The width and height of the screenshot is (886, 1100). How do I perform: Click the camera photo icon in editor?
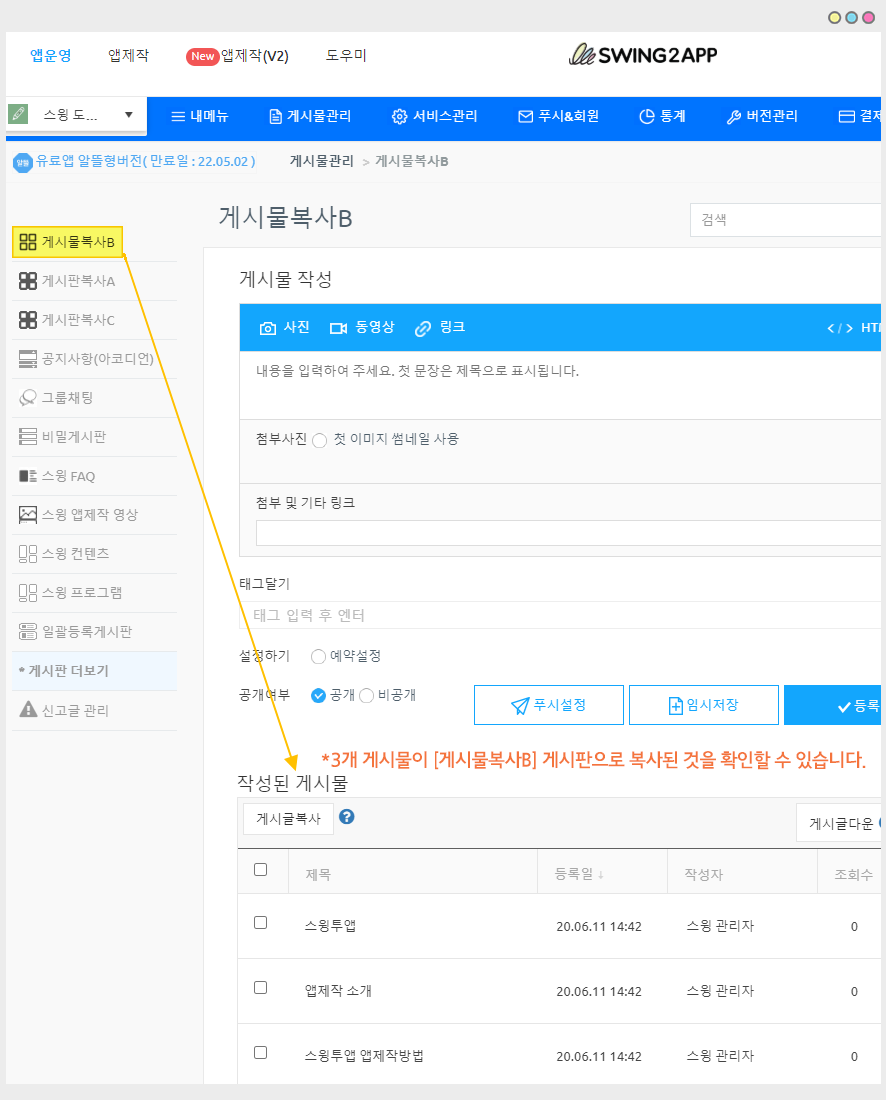[268, 328]
